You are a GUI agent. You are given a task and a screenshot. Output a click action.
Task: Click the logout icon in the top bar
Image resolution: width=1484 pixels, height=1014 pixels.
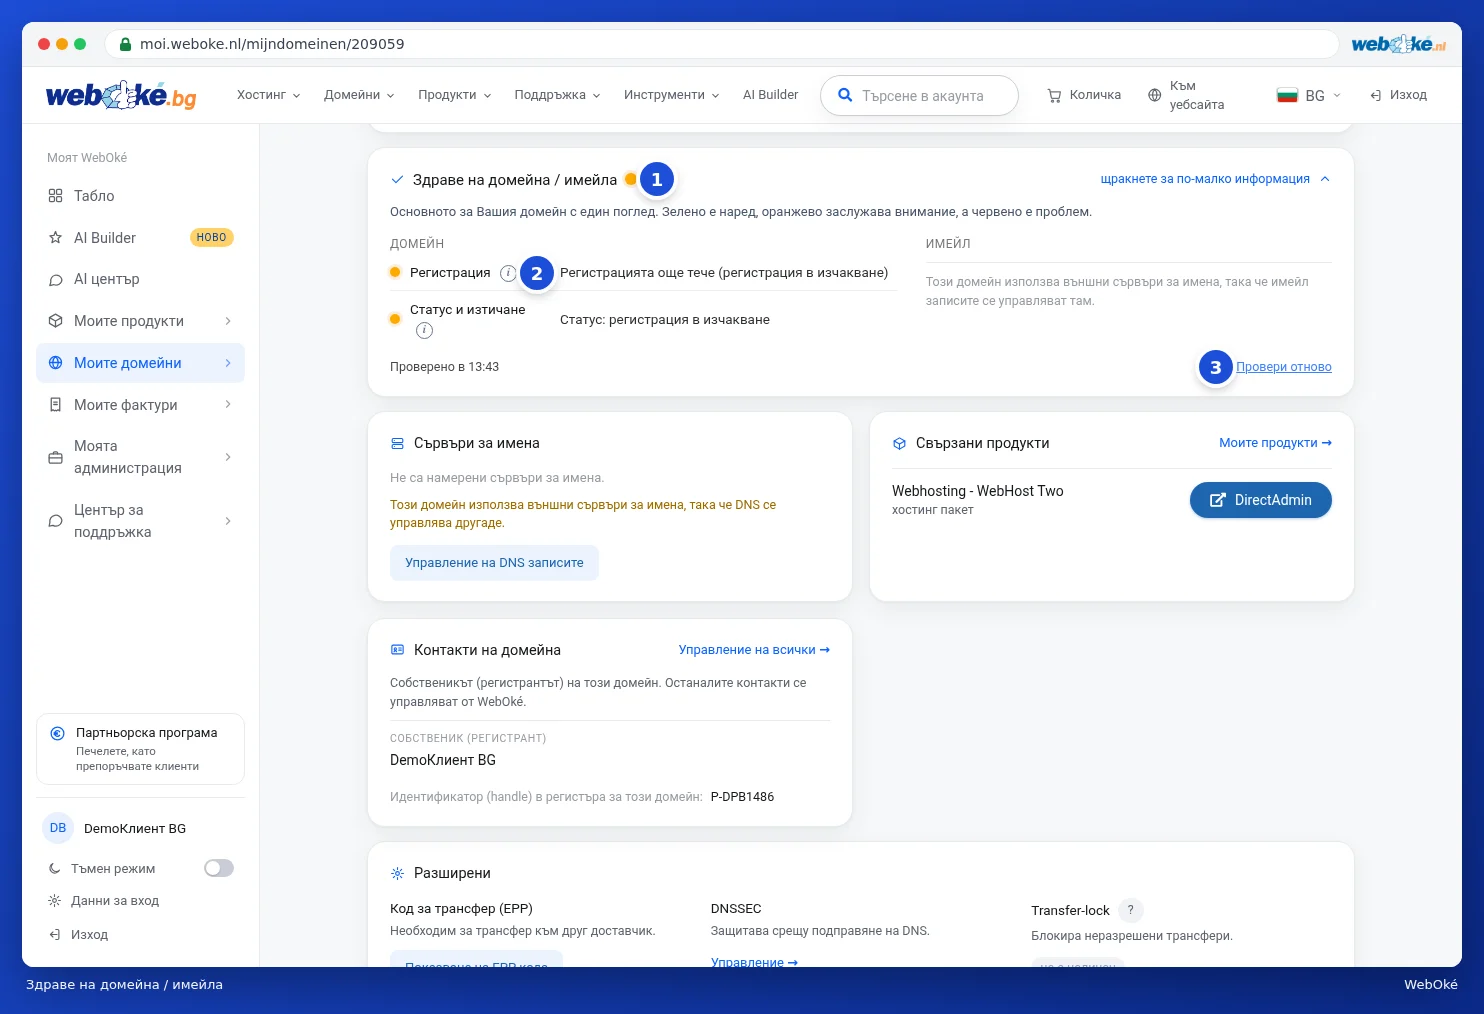[x=1376, y=96]
